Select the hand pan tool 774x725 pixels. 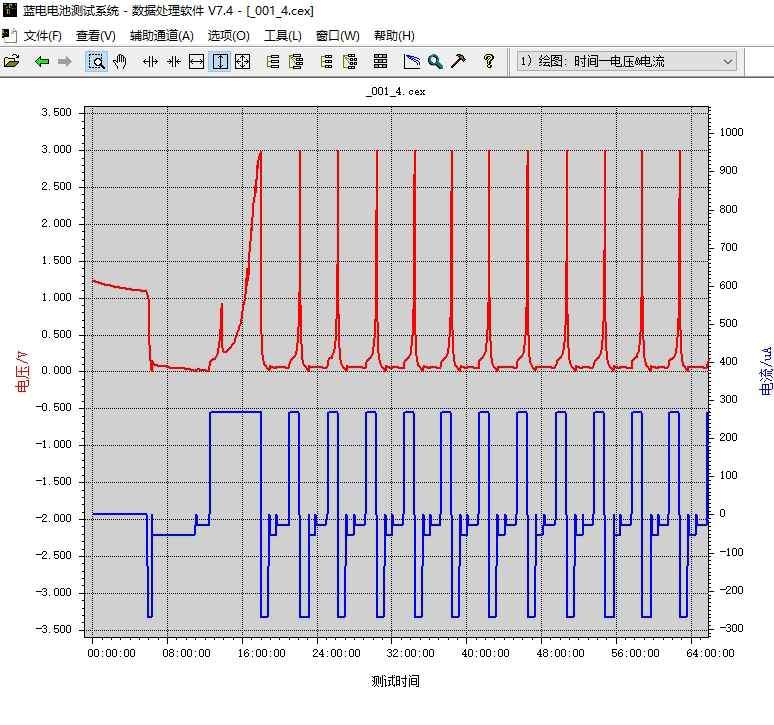pyautogui.click(x=120, y=61)
